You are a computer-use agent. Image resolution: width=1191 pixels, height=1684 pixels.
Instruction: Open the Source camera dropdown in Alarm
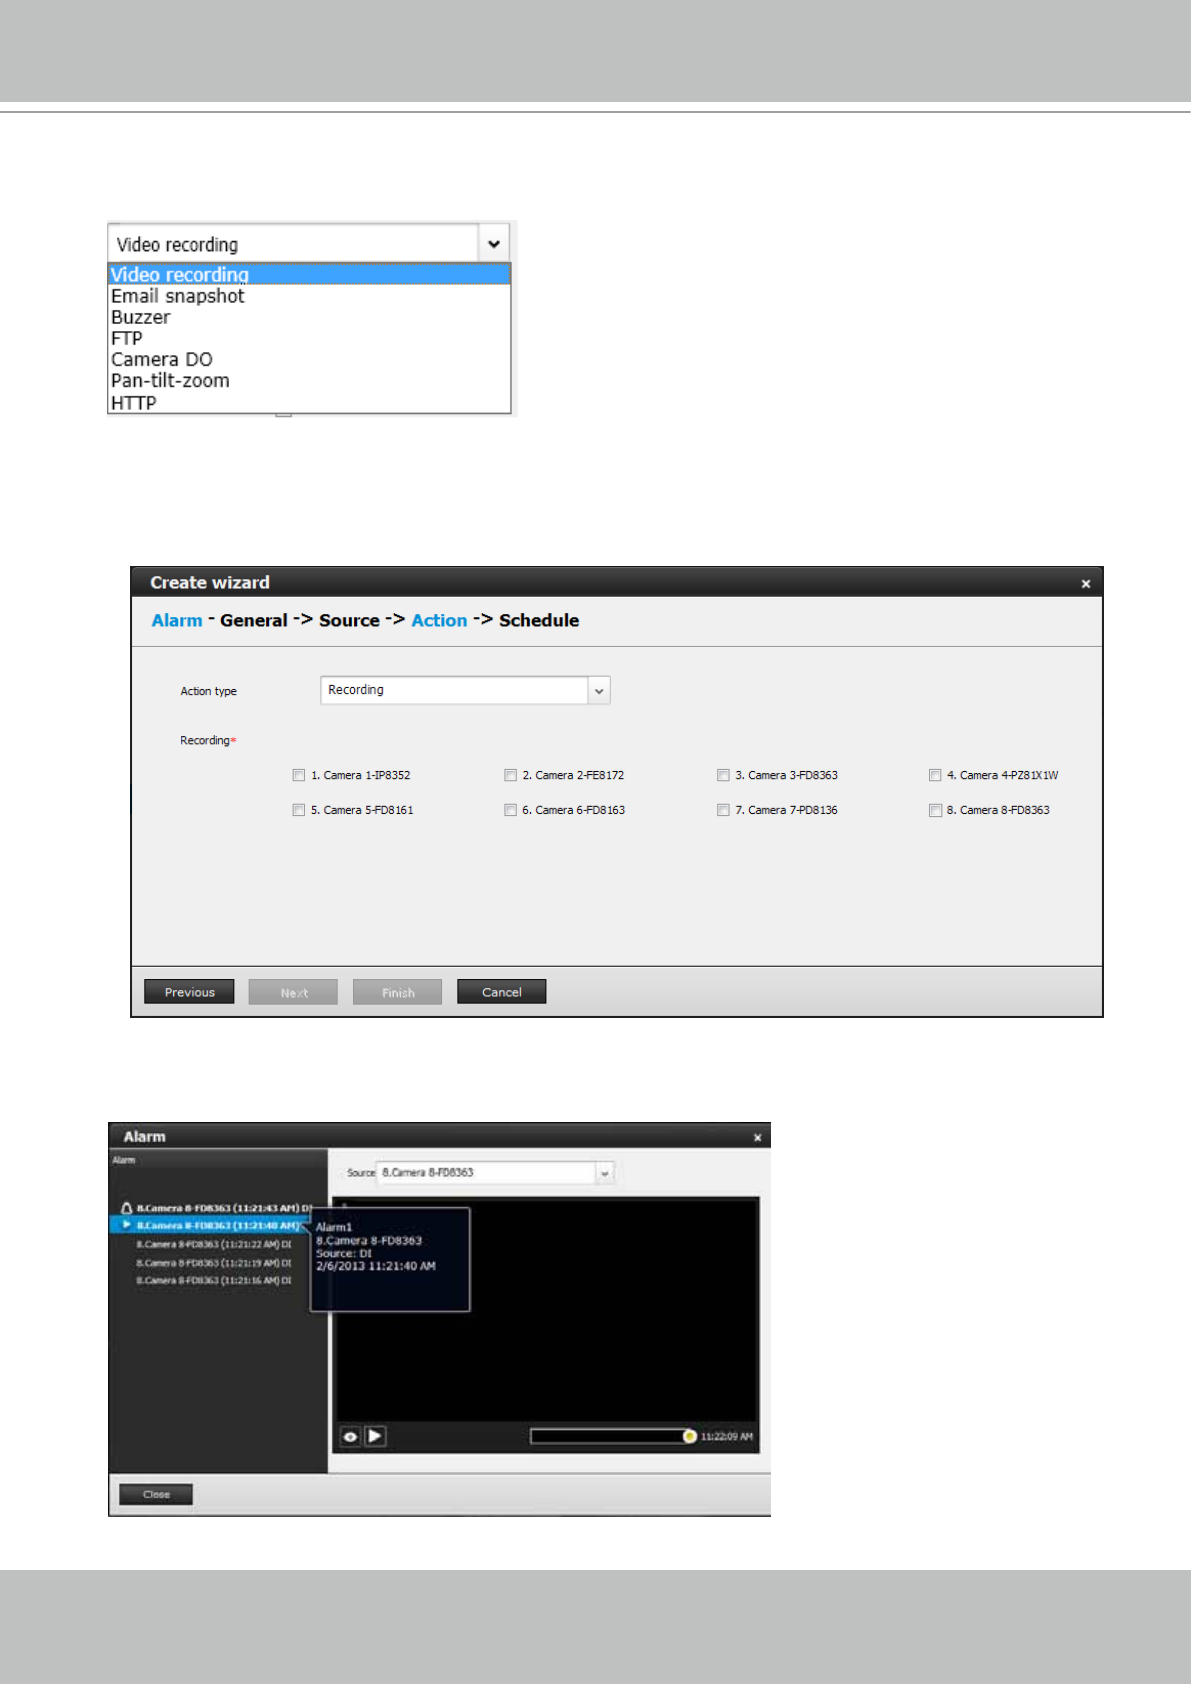604,1173
